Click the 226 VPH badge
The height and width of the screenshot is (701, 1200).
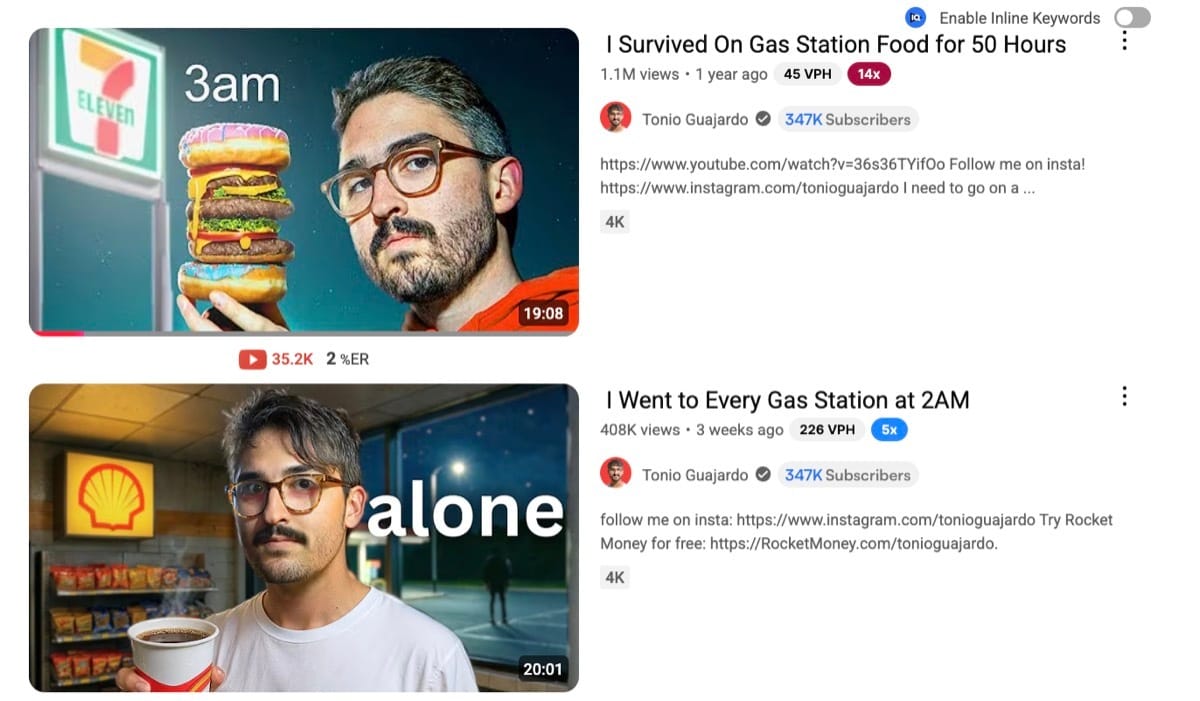point(827,430)
